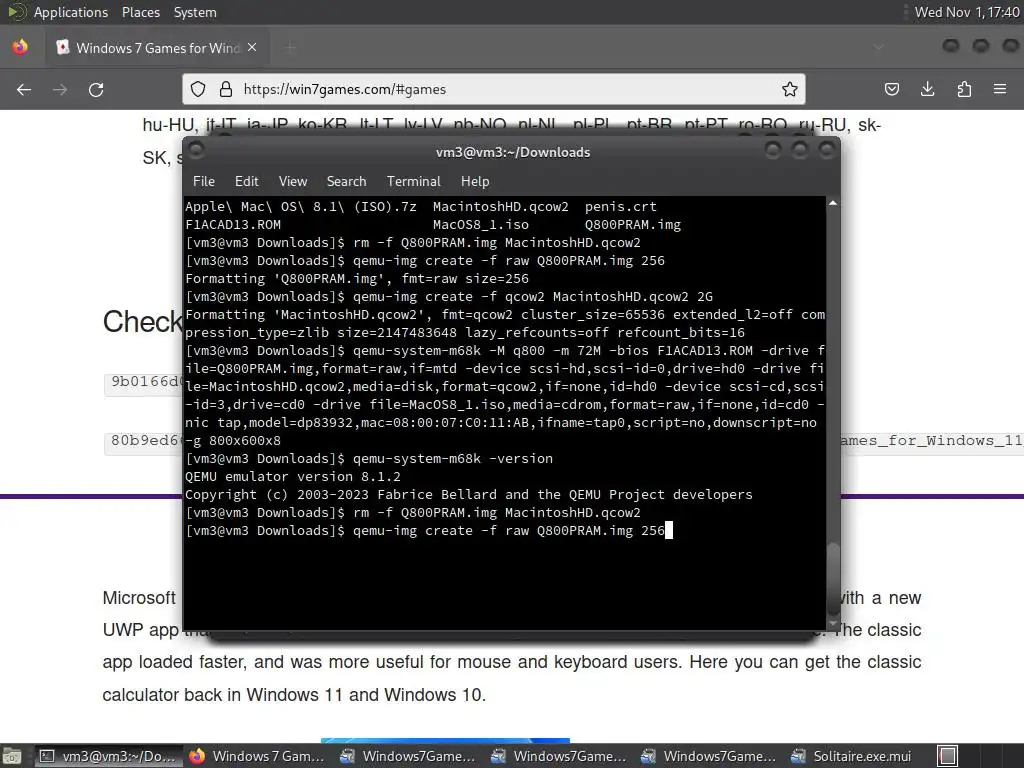
Task: Reload the win7games page
Action: click(x=96, y=89)
